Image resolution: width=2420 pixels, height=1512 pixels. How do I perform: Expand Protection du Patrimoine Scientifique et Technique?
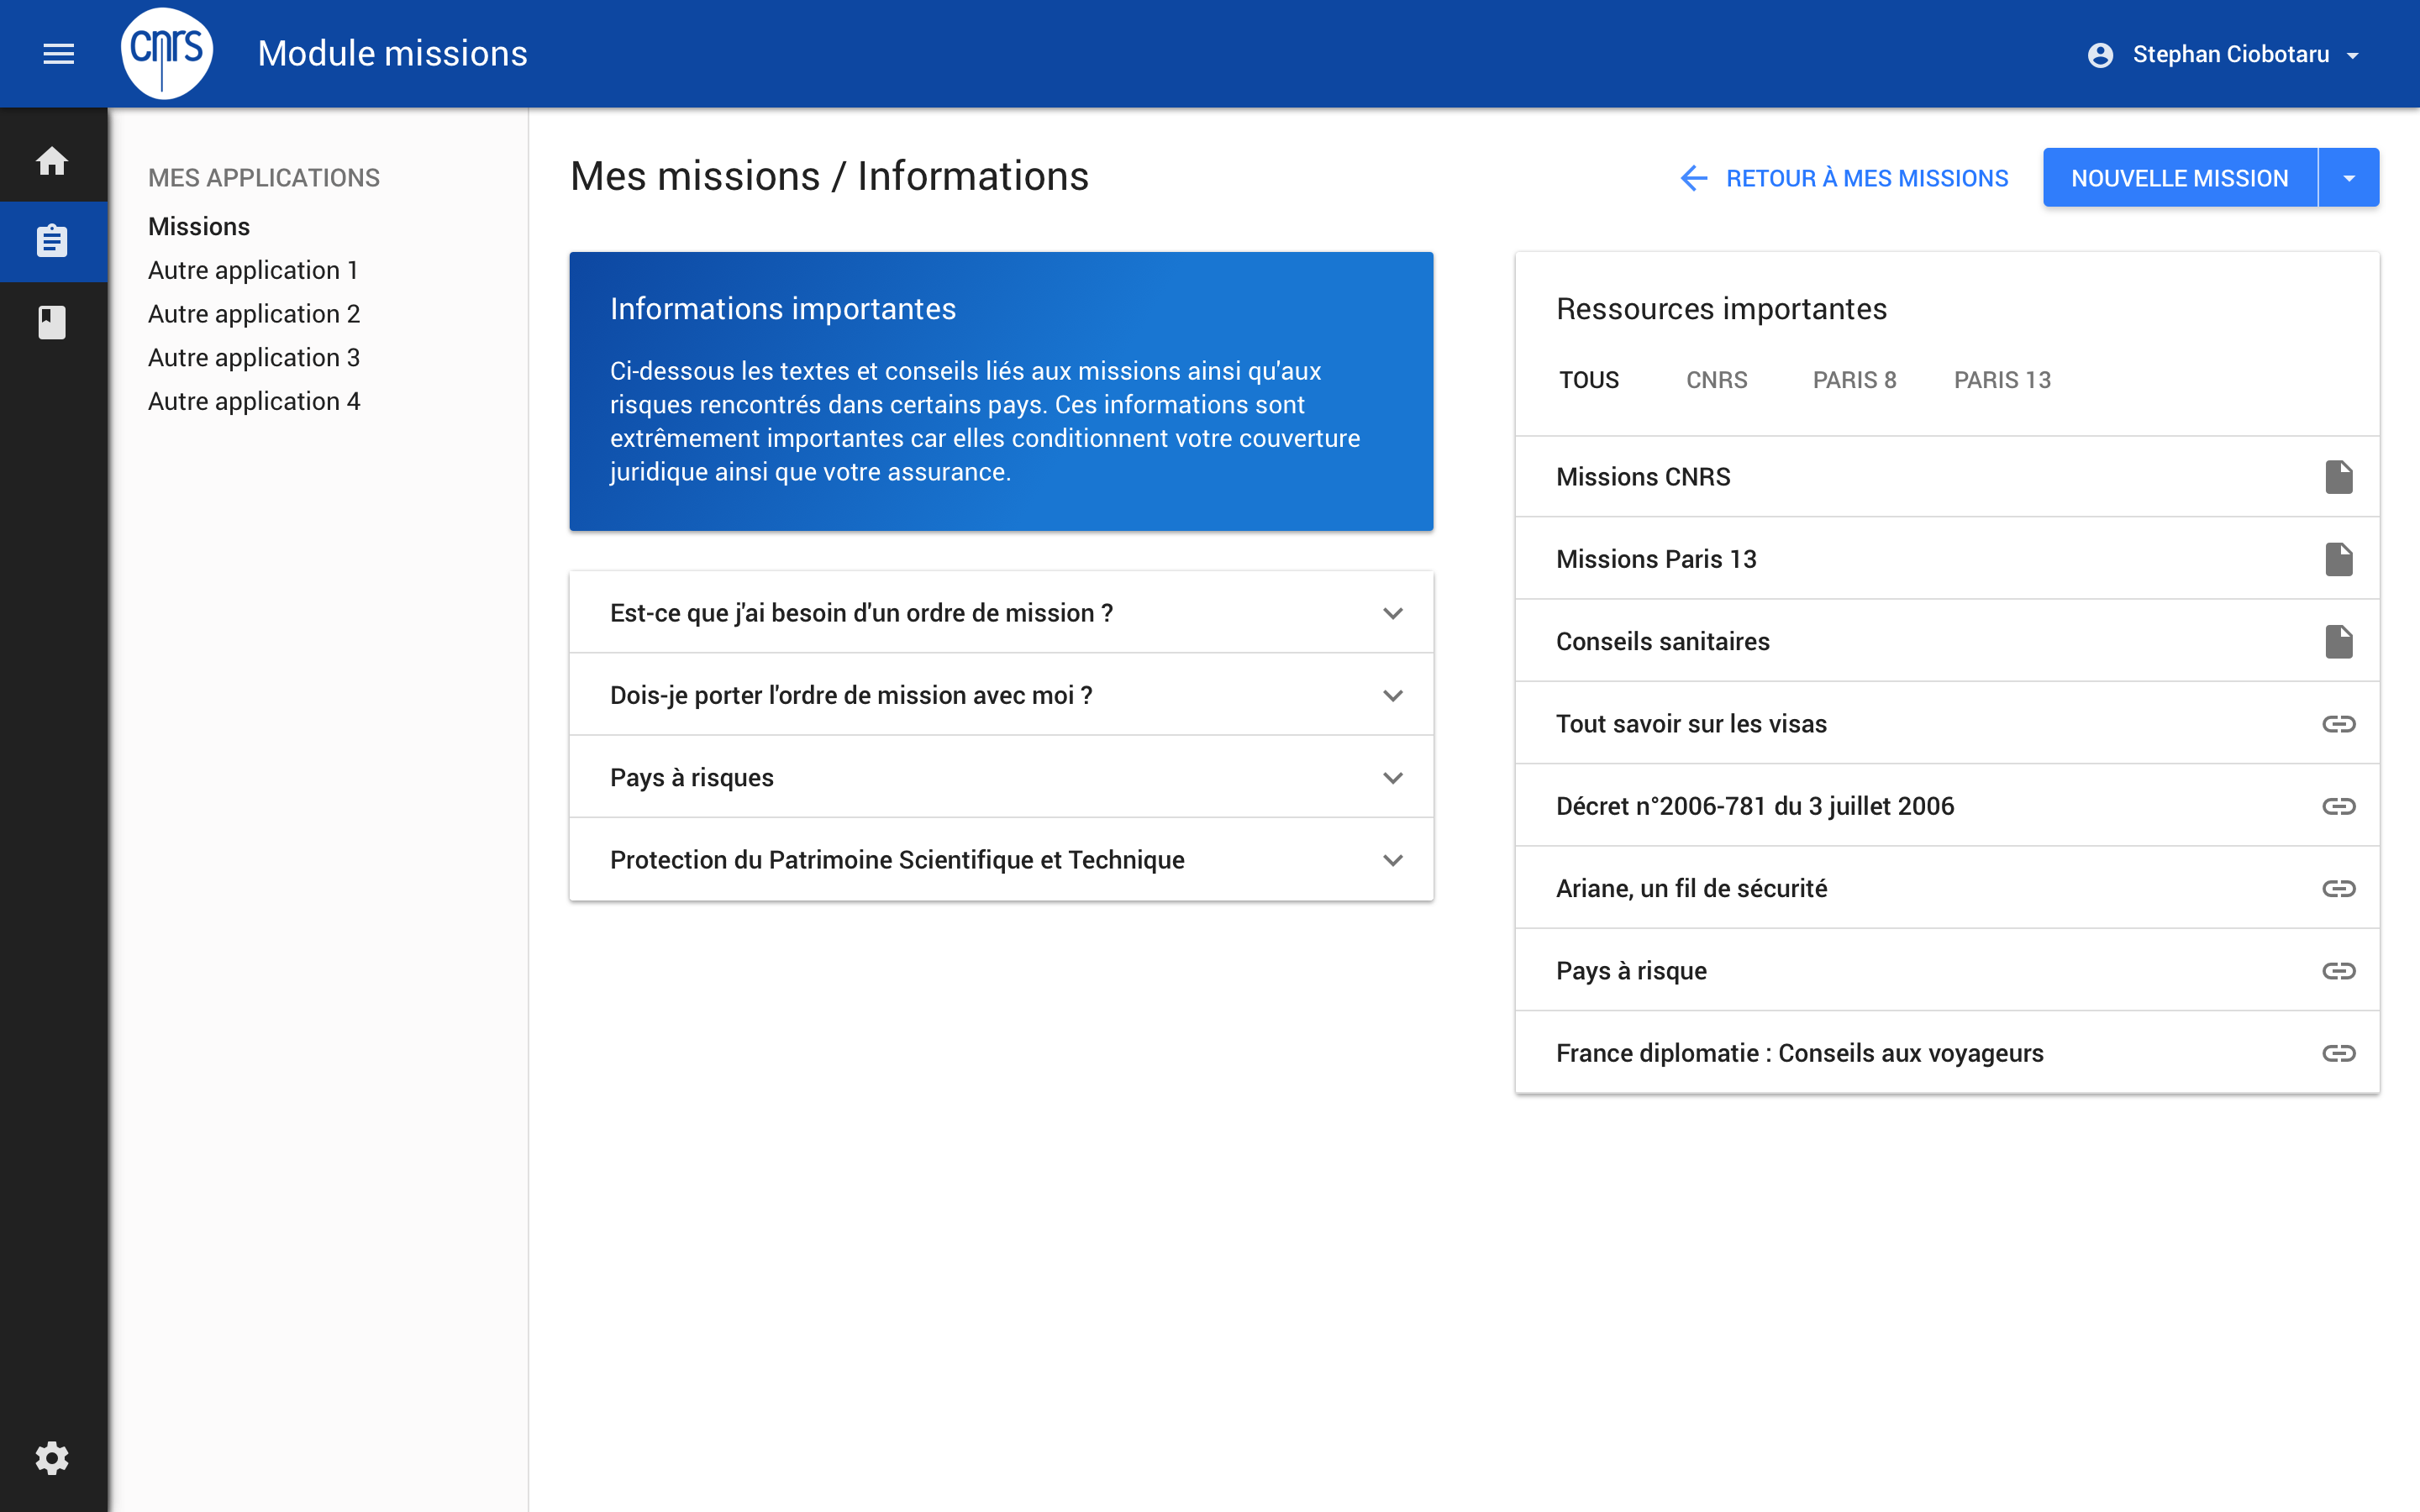(1392, 860)
